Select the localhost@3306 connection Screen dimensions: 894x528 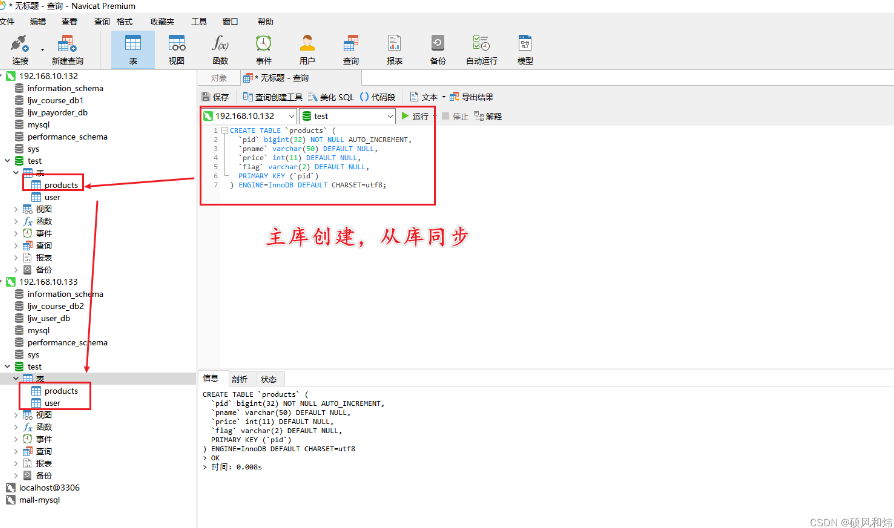[43, 488]
